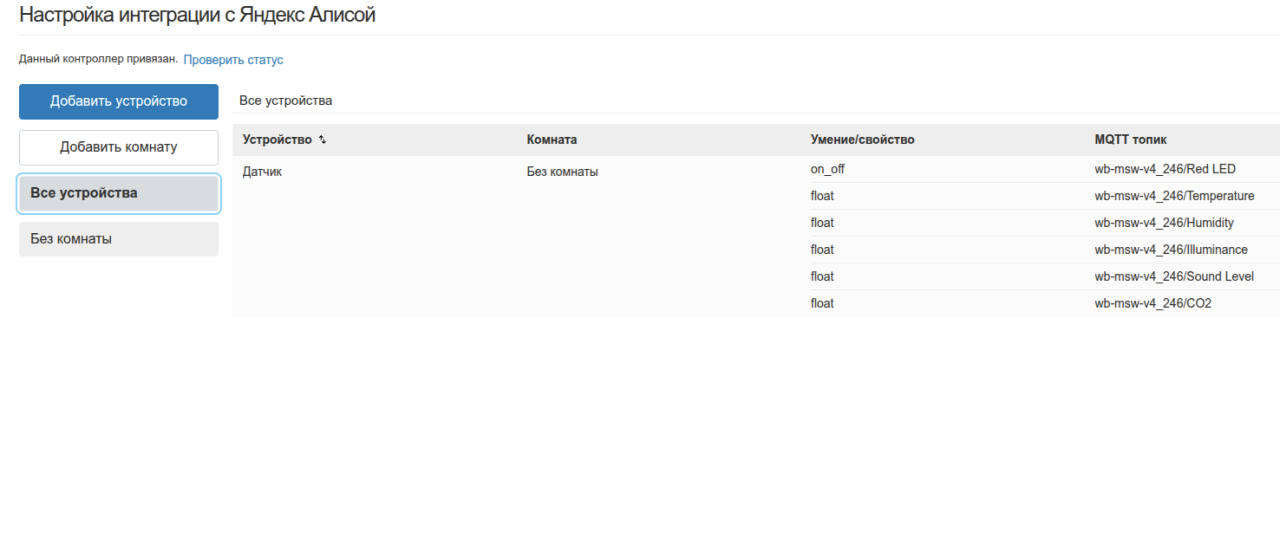Viewport: 1280px width, 539px height.
Task: Click the Комната column header
Action: pos(552,140)
